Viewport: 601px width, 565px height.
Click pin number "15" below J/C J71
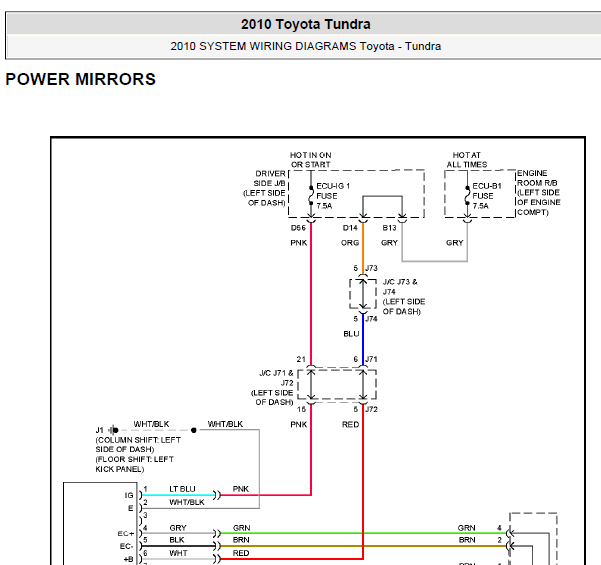click(301, 410)
